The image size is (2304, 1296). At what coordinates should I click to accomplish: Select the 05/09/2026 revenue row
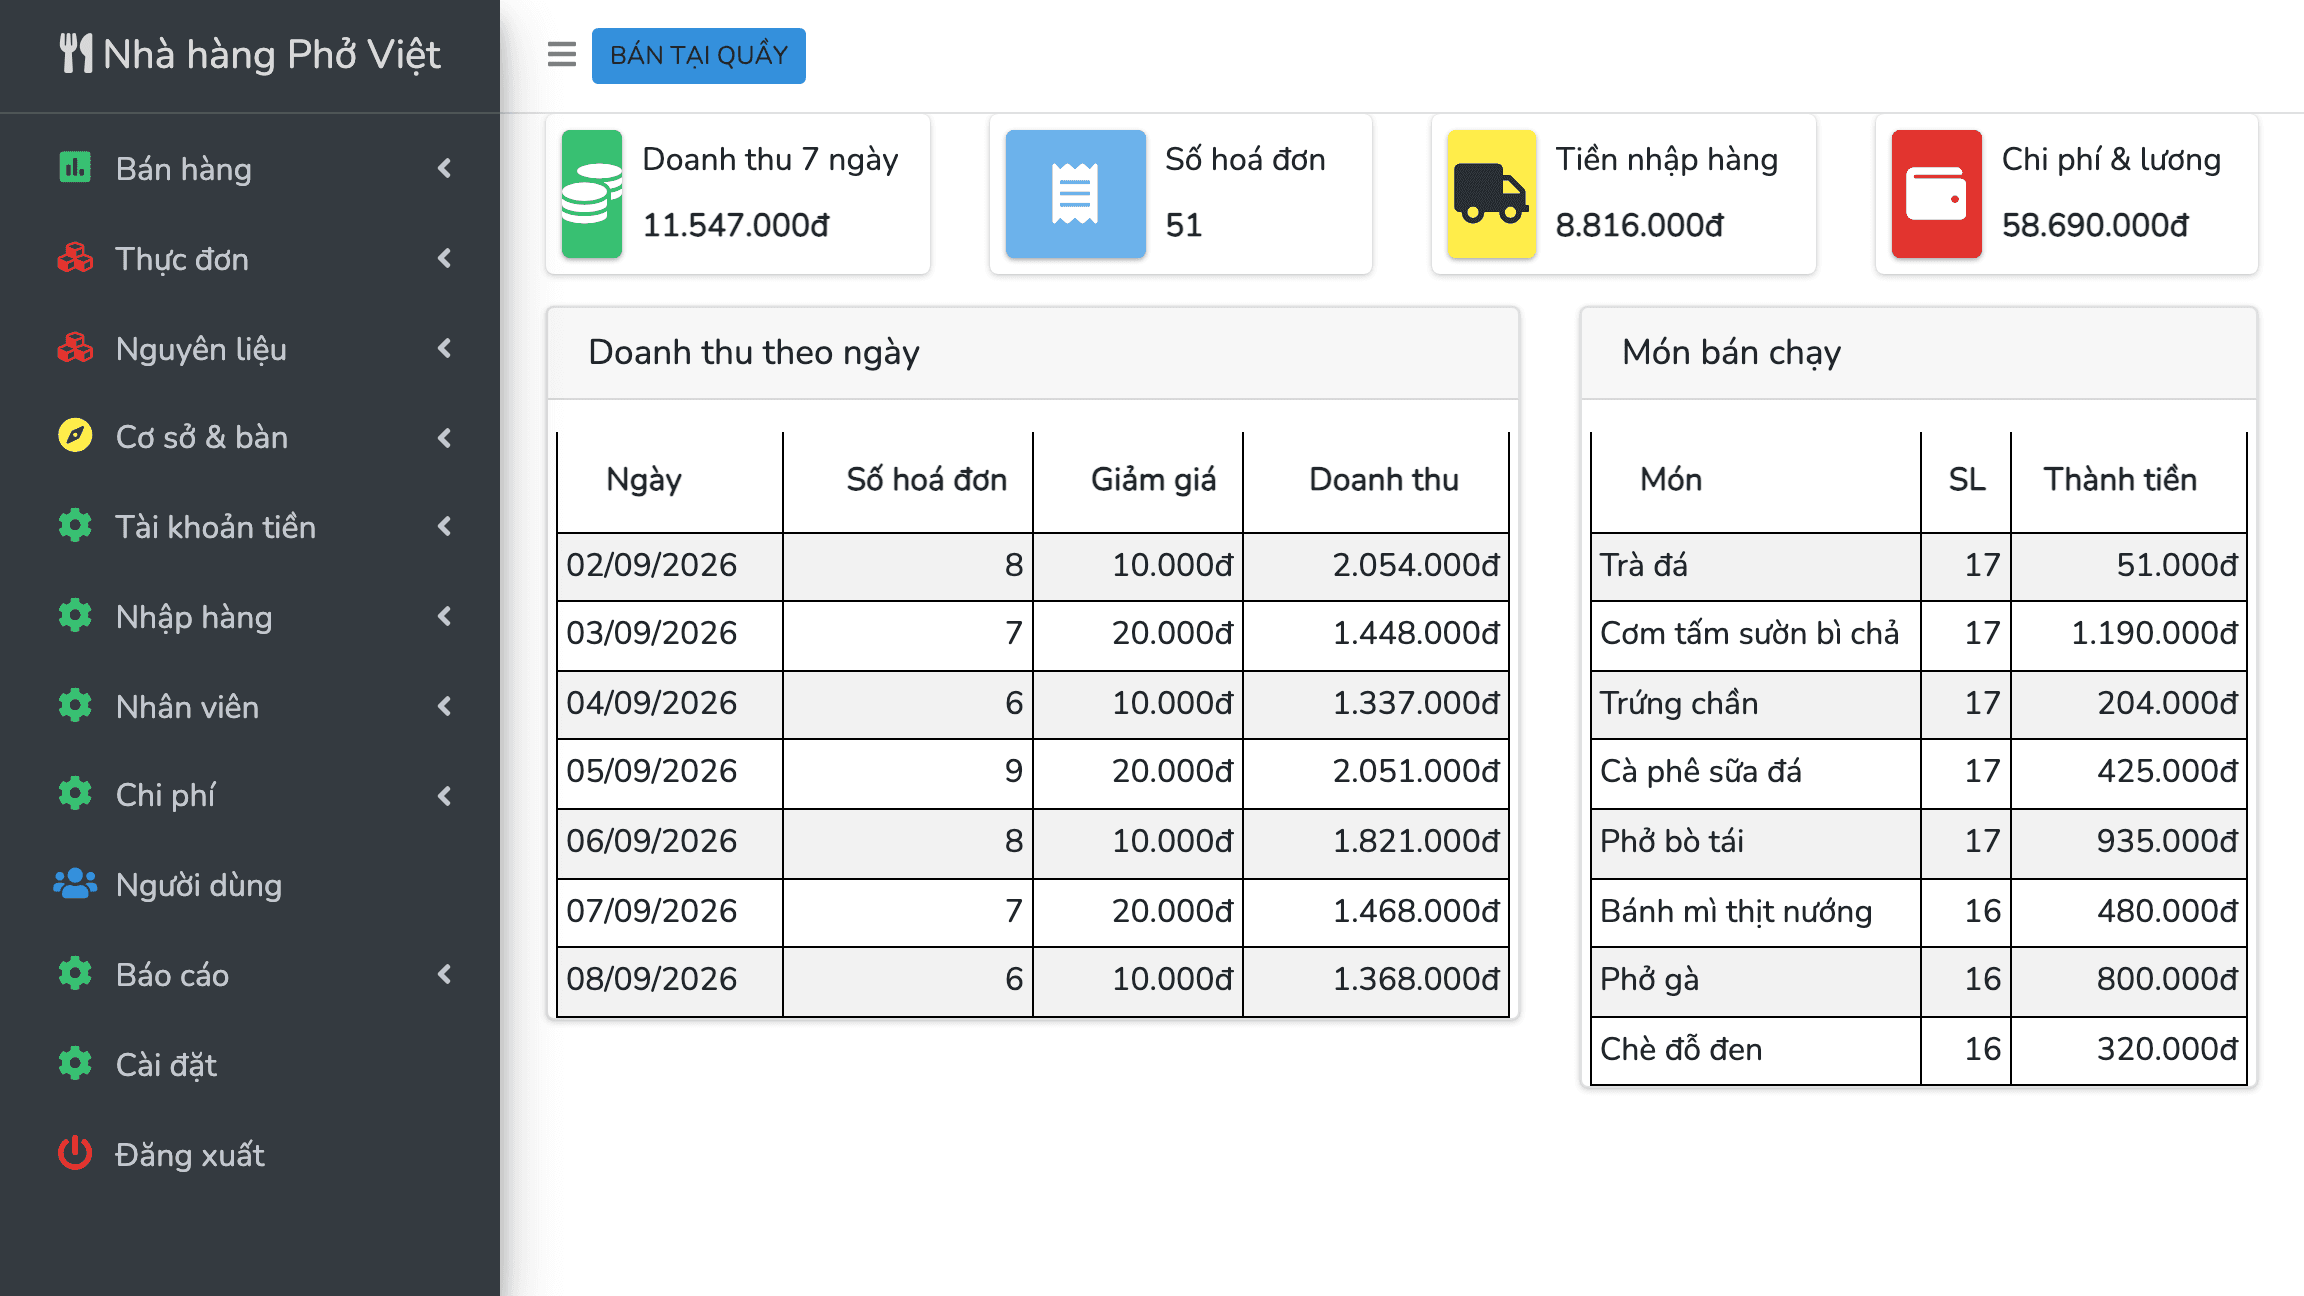pos(1033,772)
